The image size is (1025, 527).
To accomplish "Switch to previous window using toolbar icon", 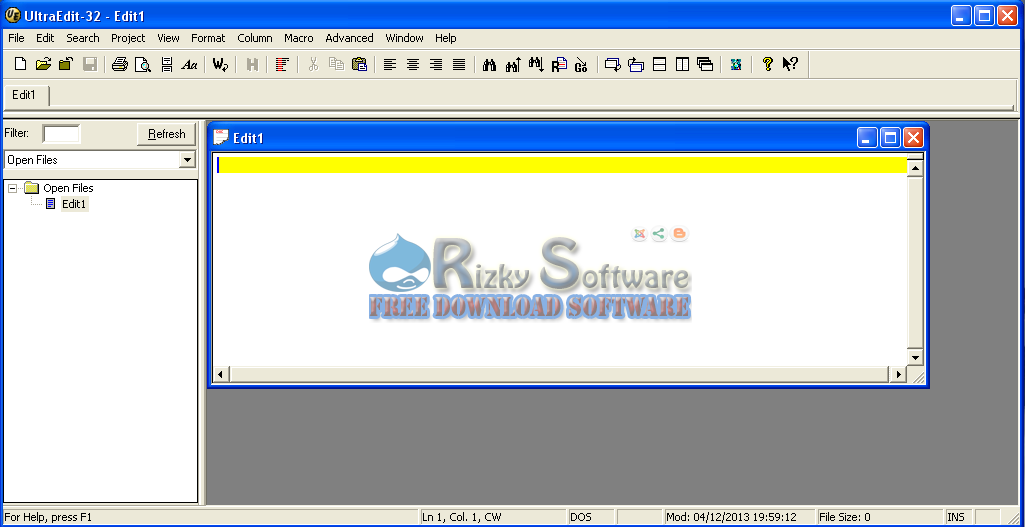I will tap(636, 64).
